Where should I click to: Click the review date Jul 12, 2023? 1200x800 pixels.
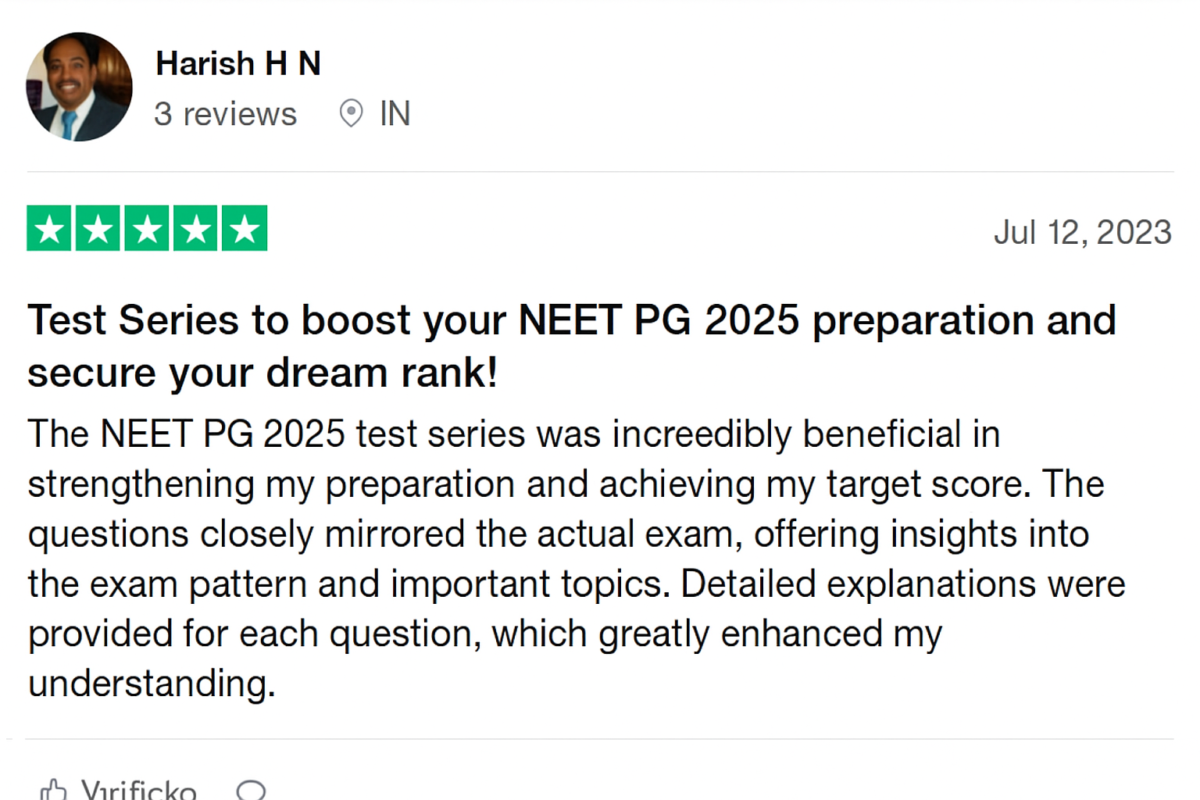[1082, 232]
